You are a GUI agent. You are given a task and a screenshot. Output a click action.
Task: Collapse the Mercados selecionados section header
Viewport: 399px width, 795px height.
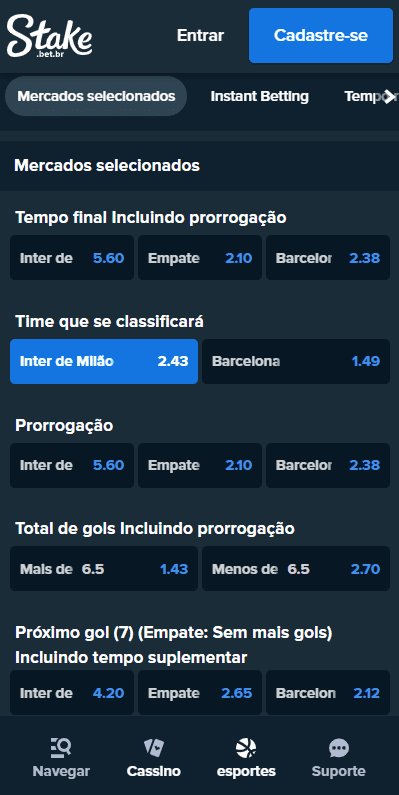[x=199, y=166]
